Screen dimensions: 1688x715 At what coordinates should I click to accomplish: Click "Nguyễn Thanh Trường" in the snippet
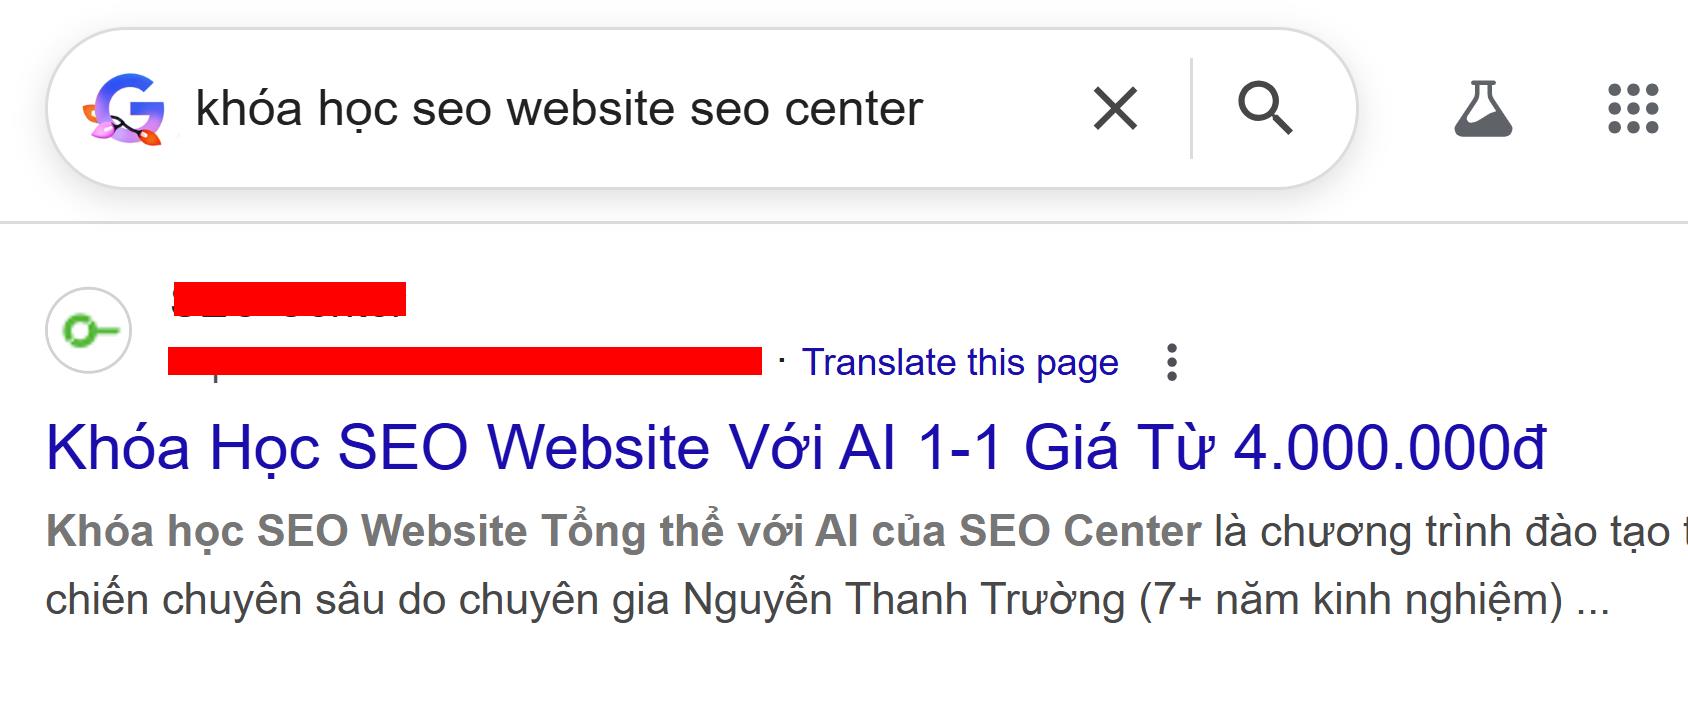(x=905, y=599)
